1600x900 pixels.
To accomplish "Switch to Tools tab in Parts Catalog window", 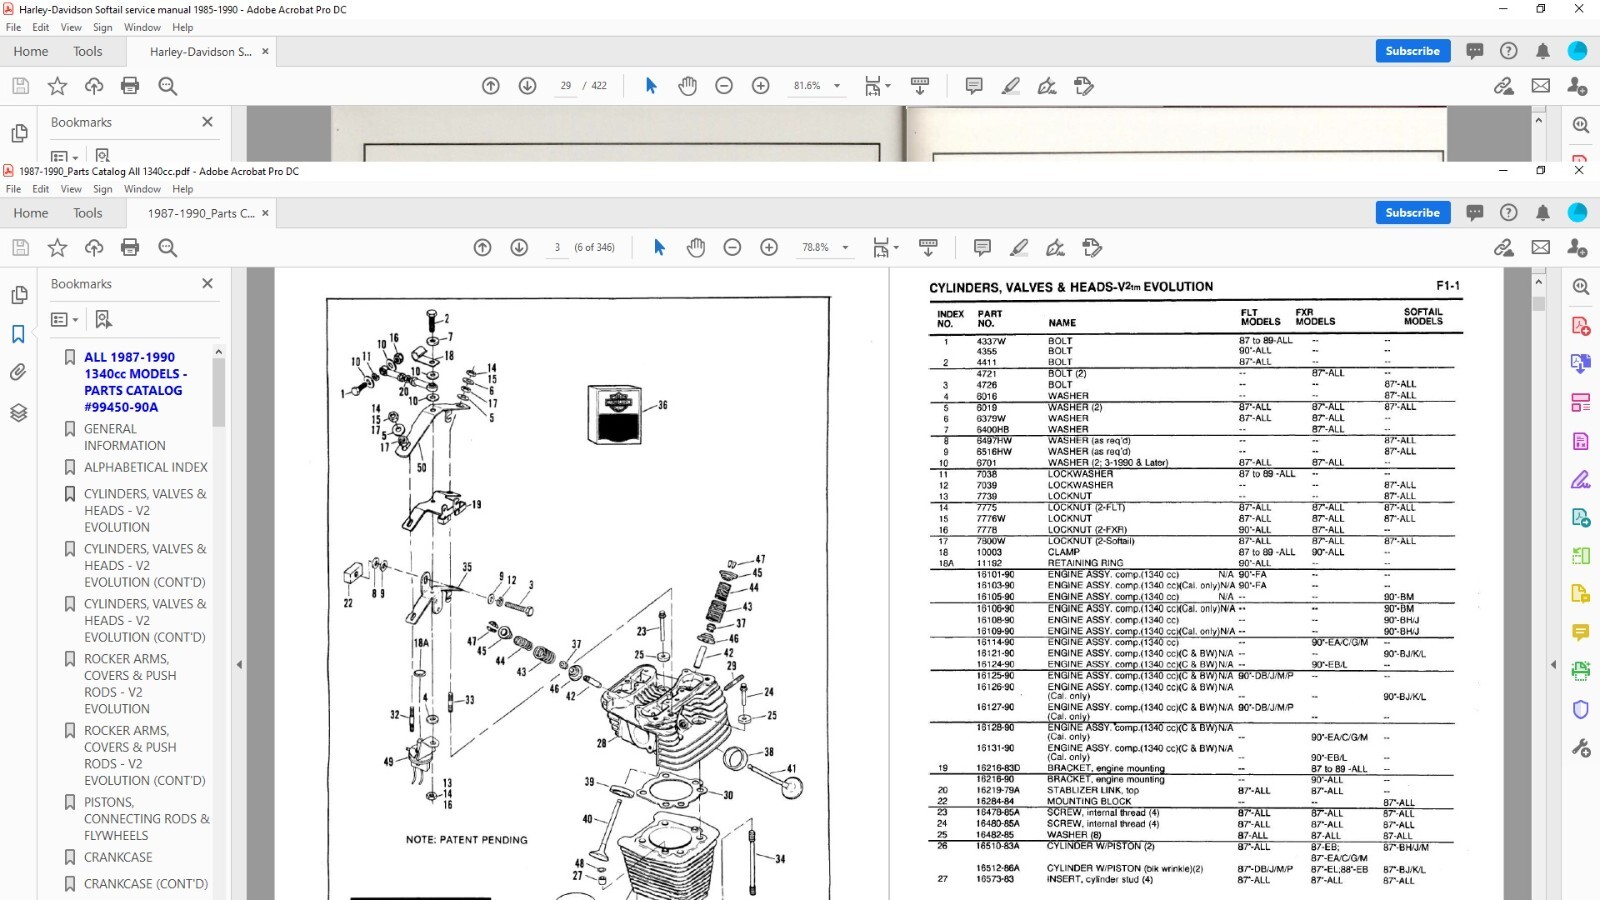I will [x=88, y=213].
